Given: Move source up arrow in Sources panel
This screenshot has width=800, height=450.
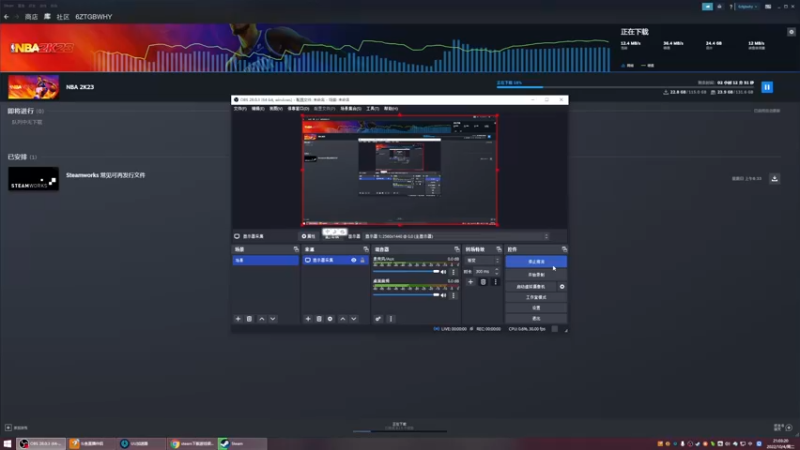Looking at the screenshot, I should click(x=343, y=319).
